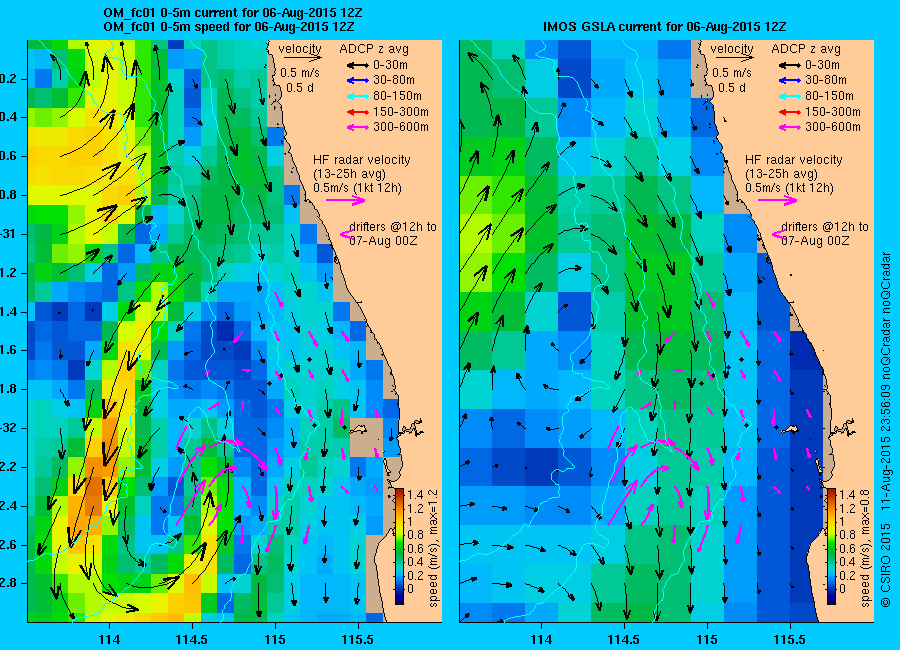Screen dimensions: 900x650
Task: Click the magenta HF radar arrow in right map
Action: 778,200
